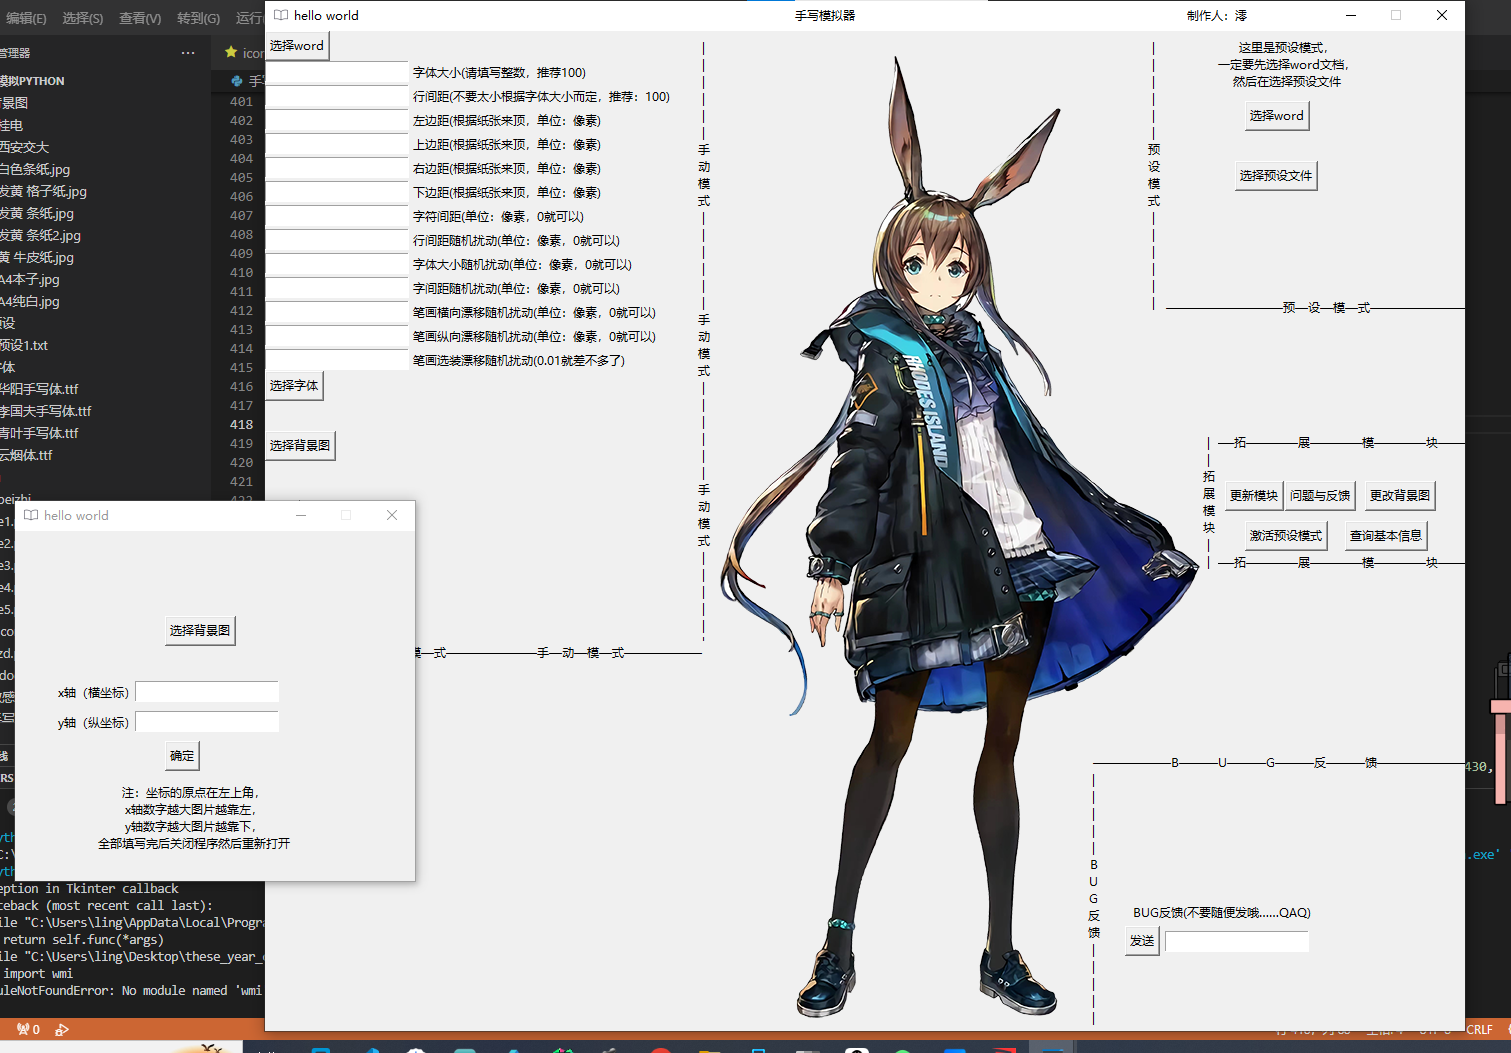Viewport: 1511px width, 1053px height.
Task: Open 预设1.txt in the explorer
Action: click(24, 345)
